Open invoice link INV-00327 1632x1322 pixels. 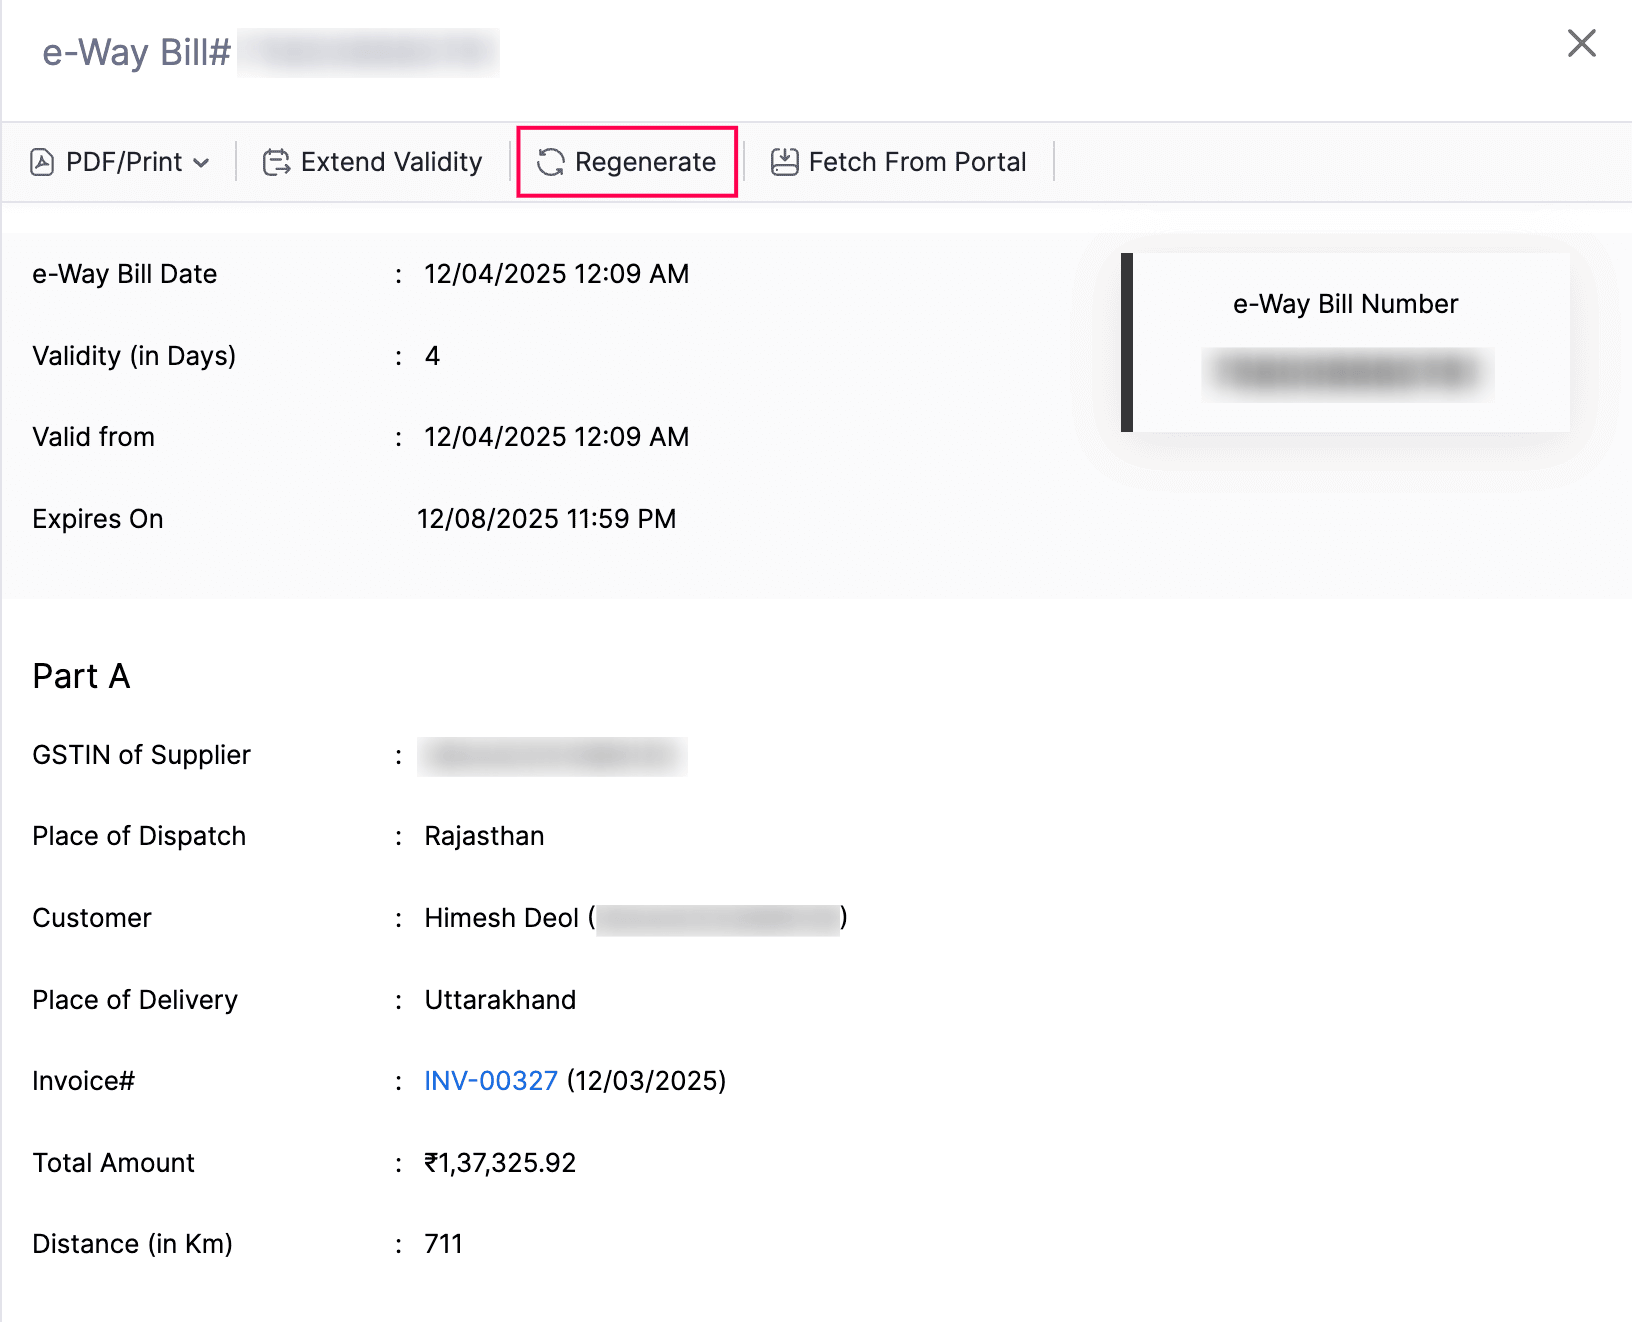pos(490,1081)
